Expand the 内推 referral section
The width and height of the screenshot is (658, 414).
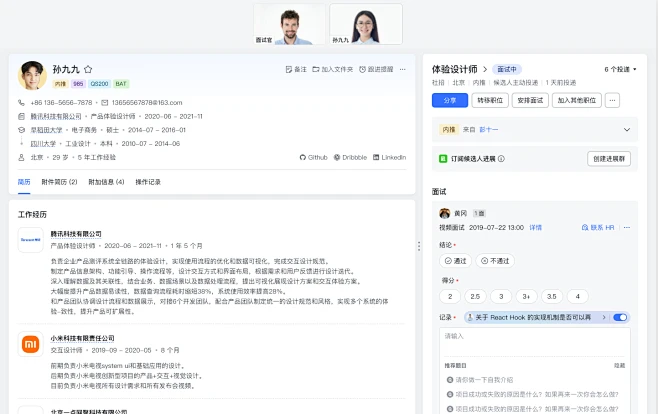(627, 129)
